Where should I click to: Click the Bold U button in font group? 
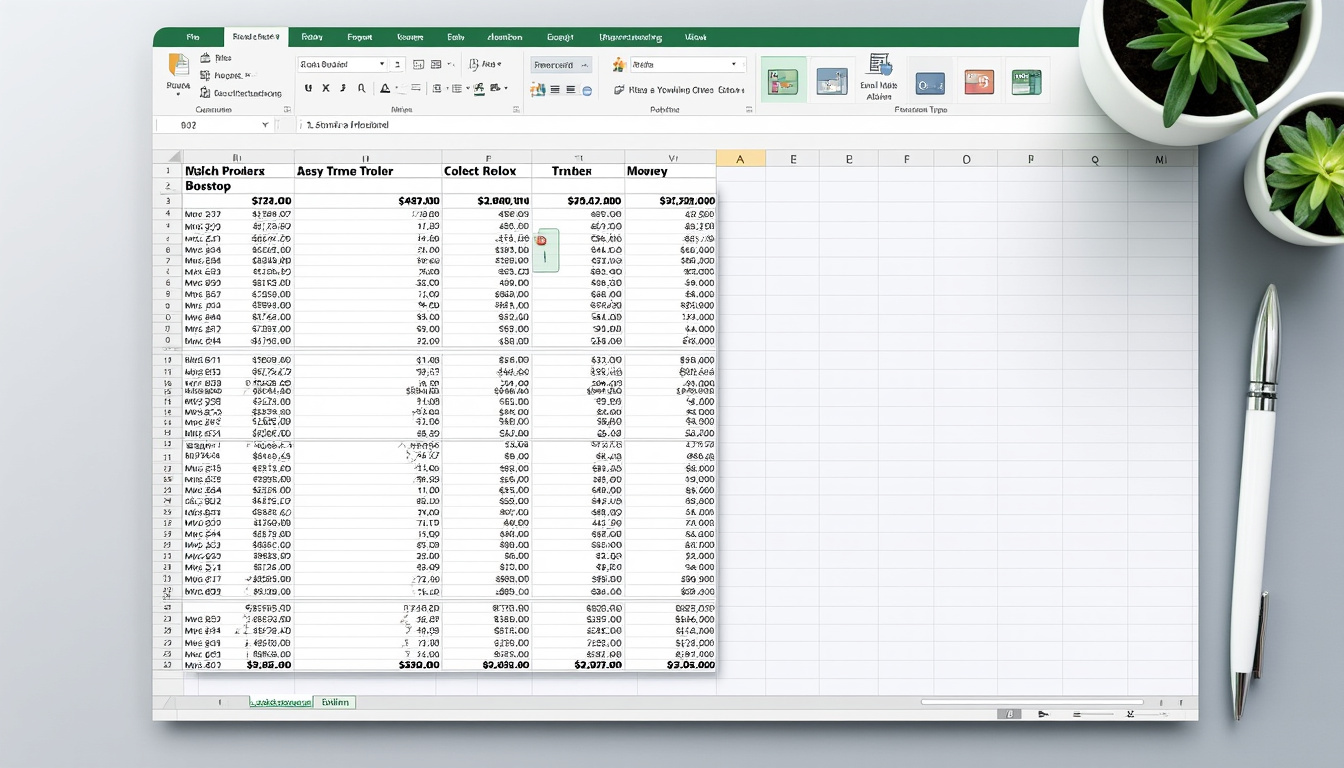coord(308,88)
